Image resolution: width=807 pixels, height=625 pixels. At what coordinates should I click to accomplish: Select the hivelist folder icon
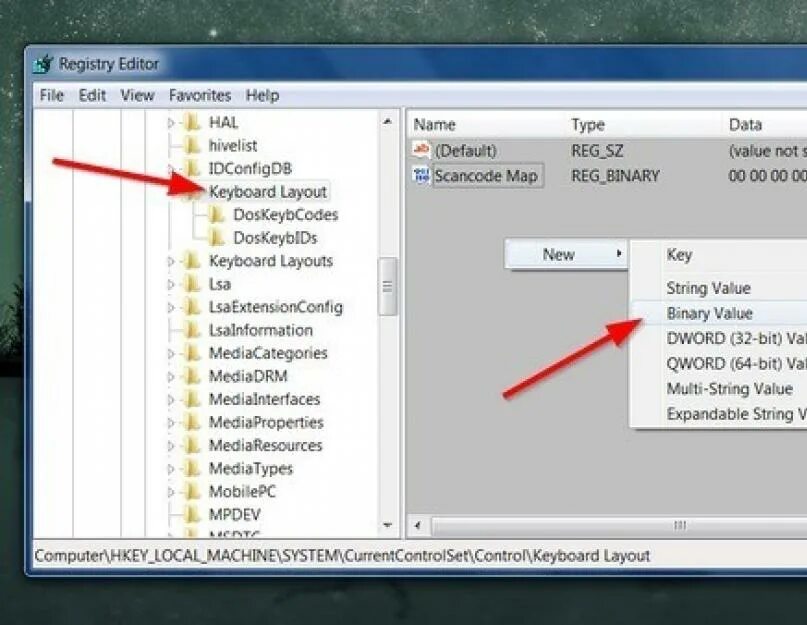192,146
